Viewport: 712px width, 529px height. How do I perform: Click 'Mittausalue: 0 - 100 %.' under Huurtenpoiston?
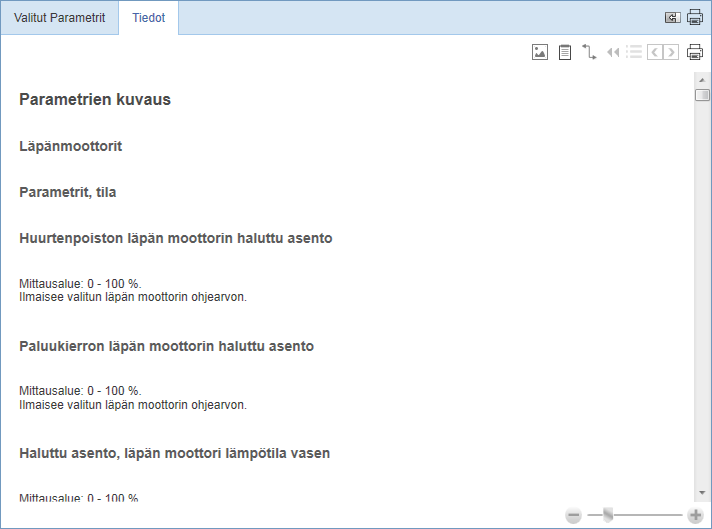point(80,284)
